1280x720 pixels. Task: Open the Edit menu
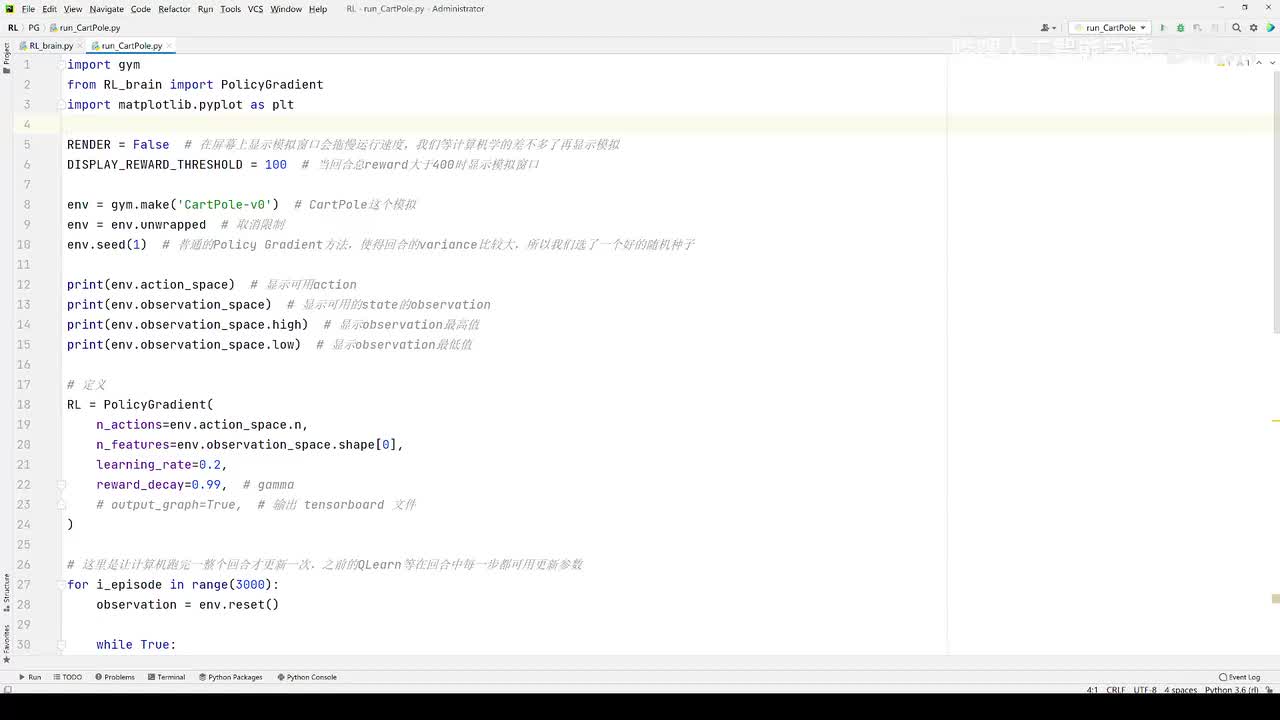click(49, 9)
